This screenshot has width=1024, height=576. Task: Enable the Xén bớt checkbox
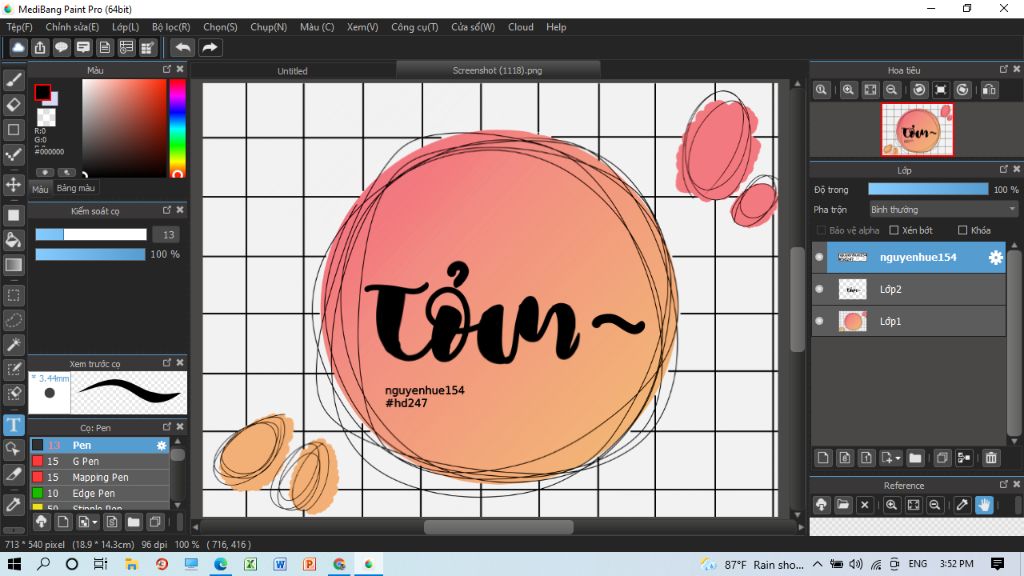tap(894, 231)
